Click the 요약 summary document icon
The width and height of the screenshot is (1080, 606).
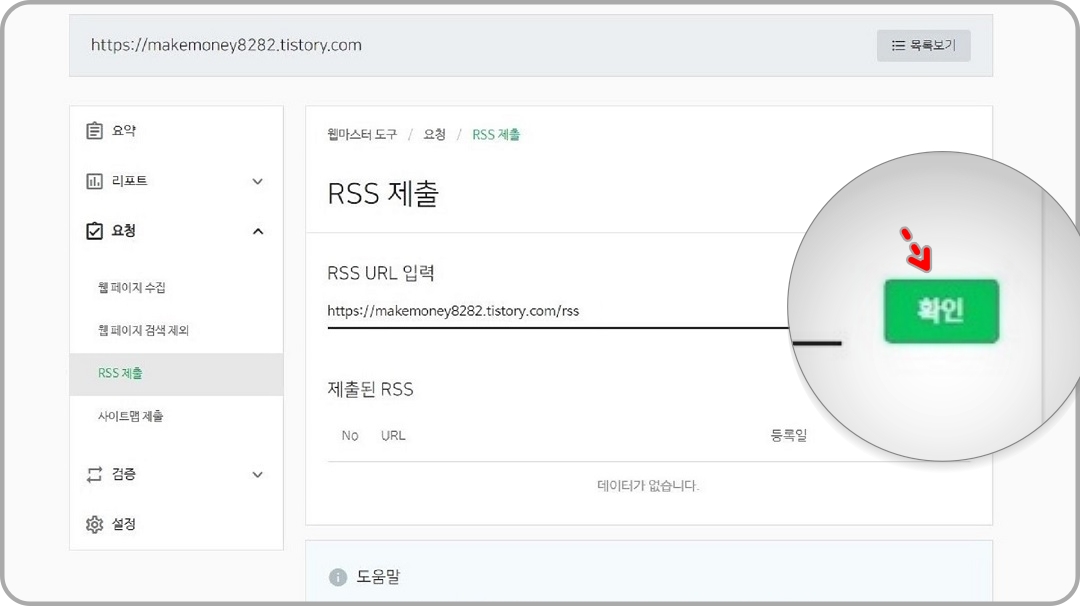[x=95, y=130]
